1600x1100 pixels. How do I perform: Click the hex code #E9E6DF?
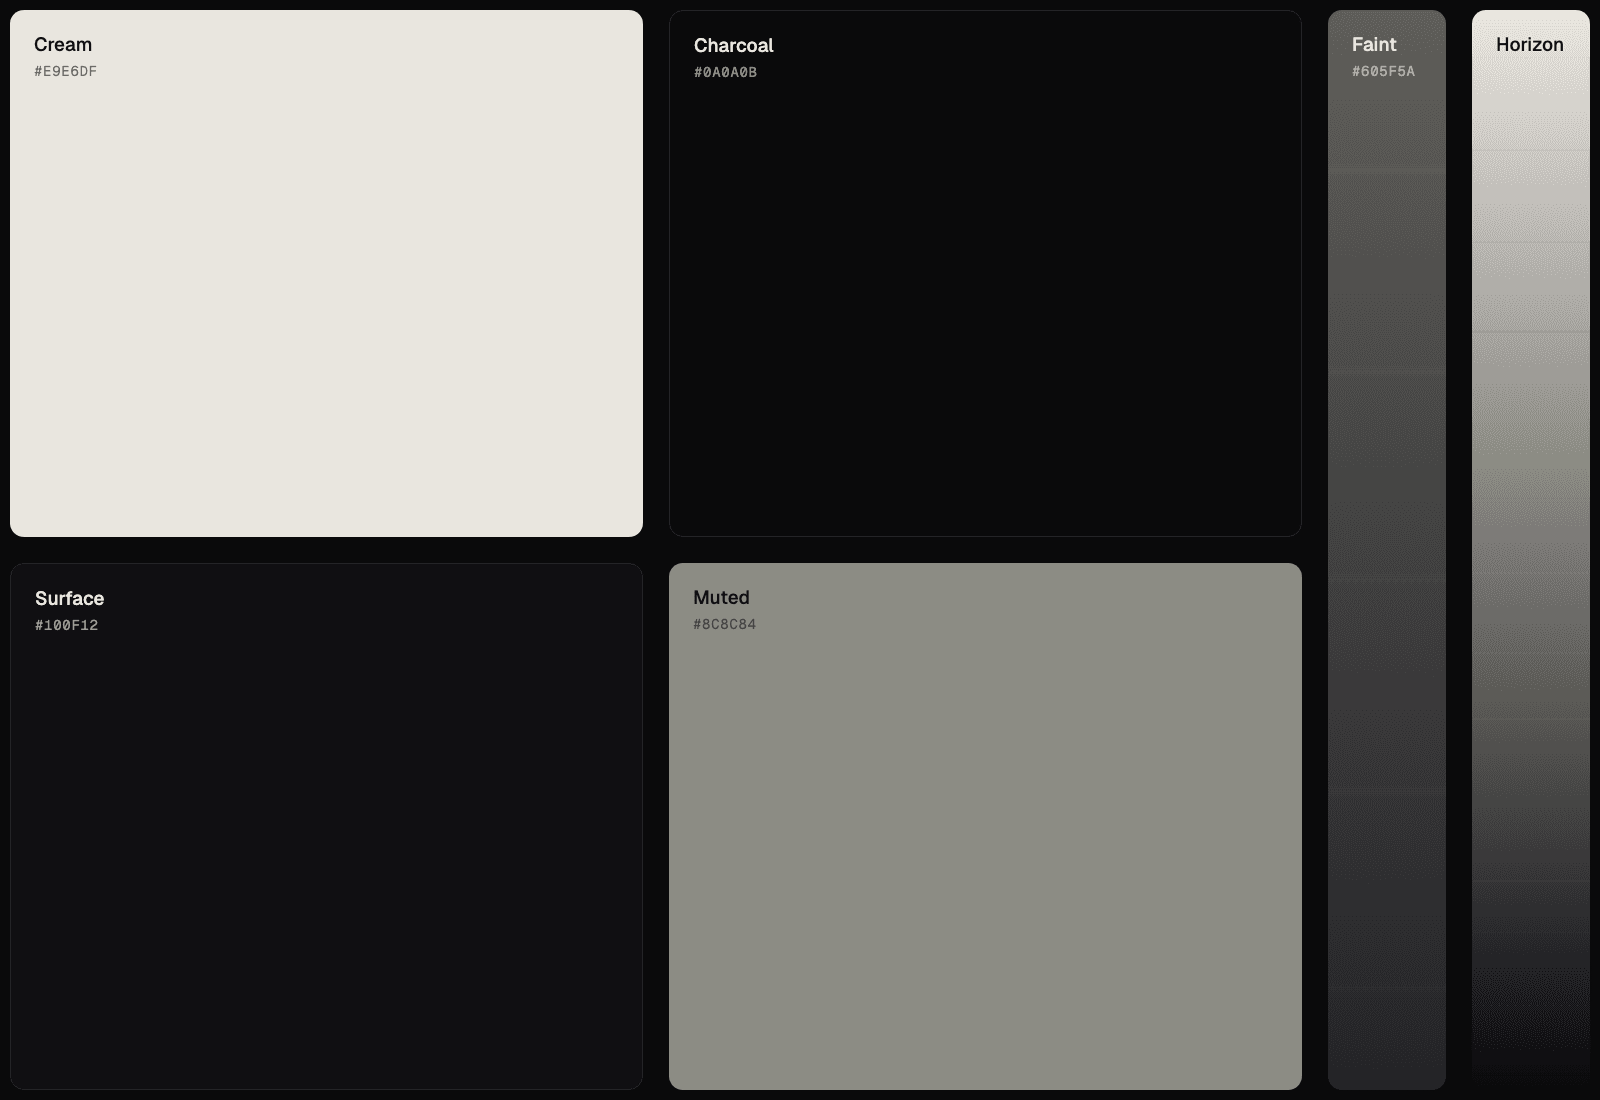[x=65, y=71]
